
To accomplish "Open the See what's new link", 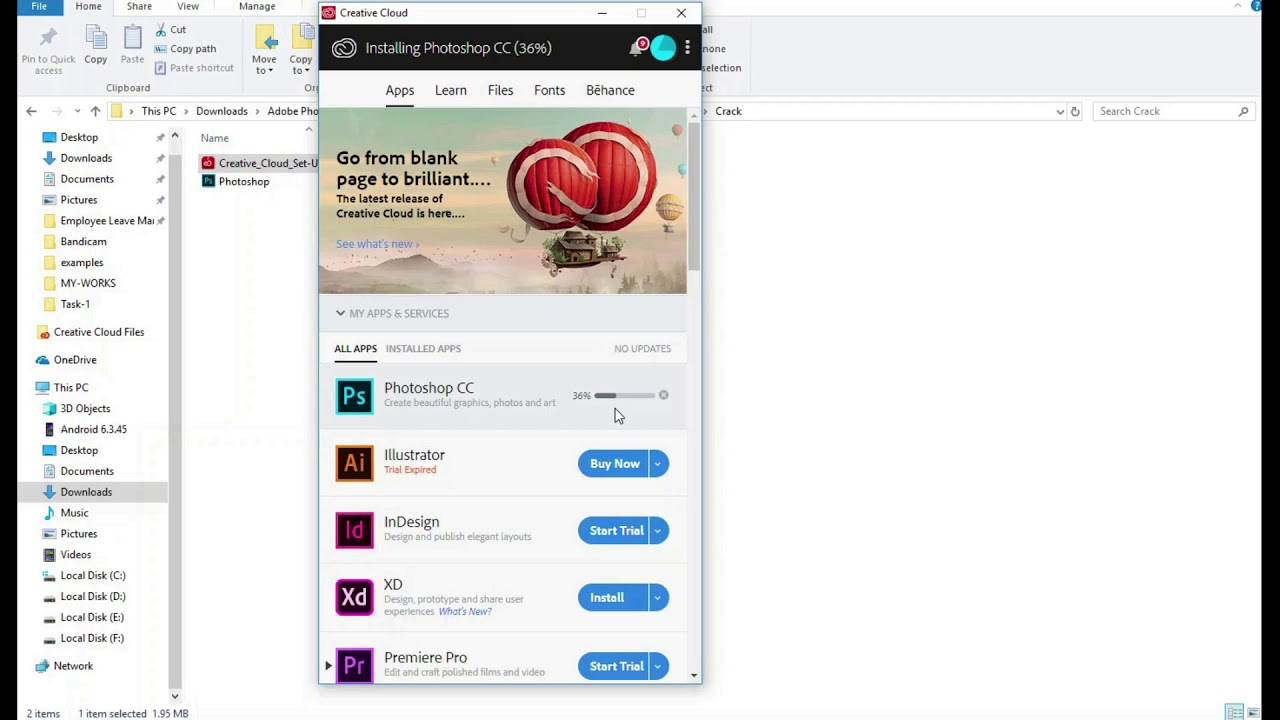I will tap(377, 244).
